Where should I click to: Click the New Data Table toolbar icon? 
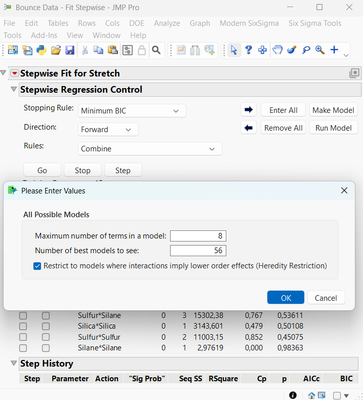[13, 50]
